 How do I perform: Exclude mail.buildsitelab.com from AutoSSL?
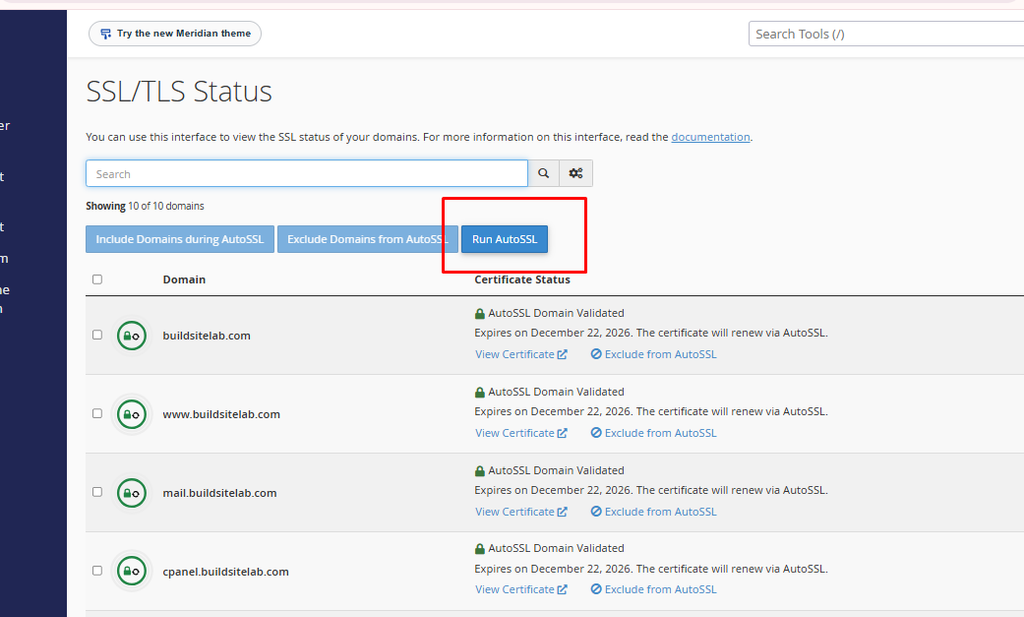(654, 512)
